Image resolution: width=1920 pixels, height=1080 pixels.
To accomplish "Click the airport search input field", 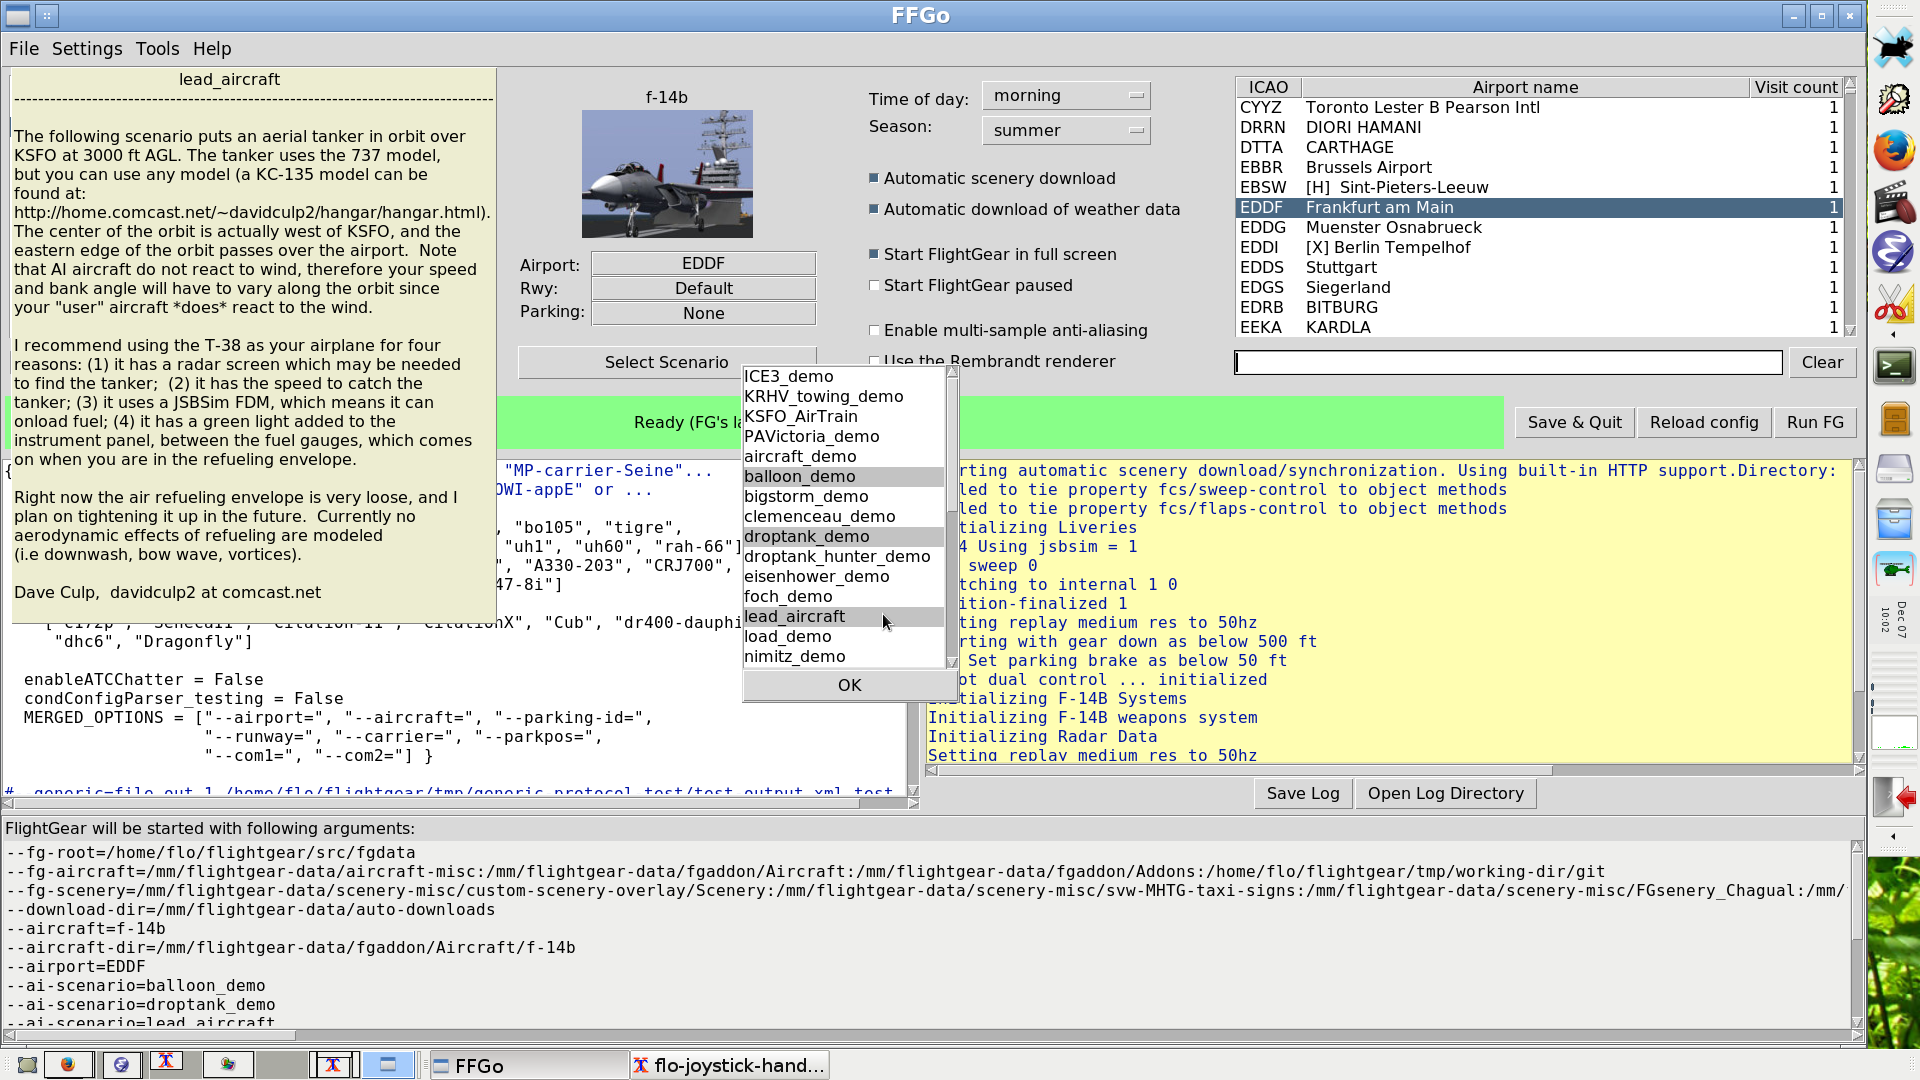I will tap(1508, 362).
